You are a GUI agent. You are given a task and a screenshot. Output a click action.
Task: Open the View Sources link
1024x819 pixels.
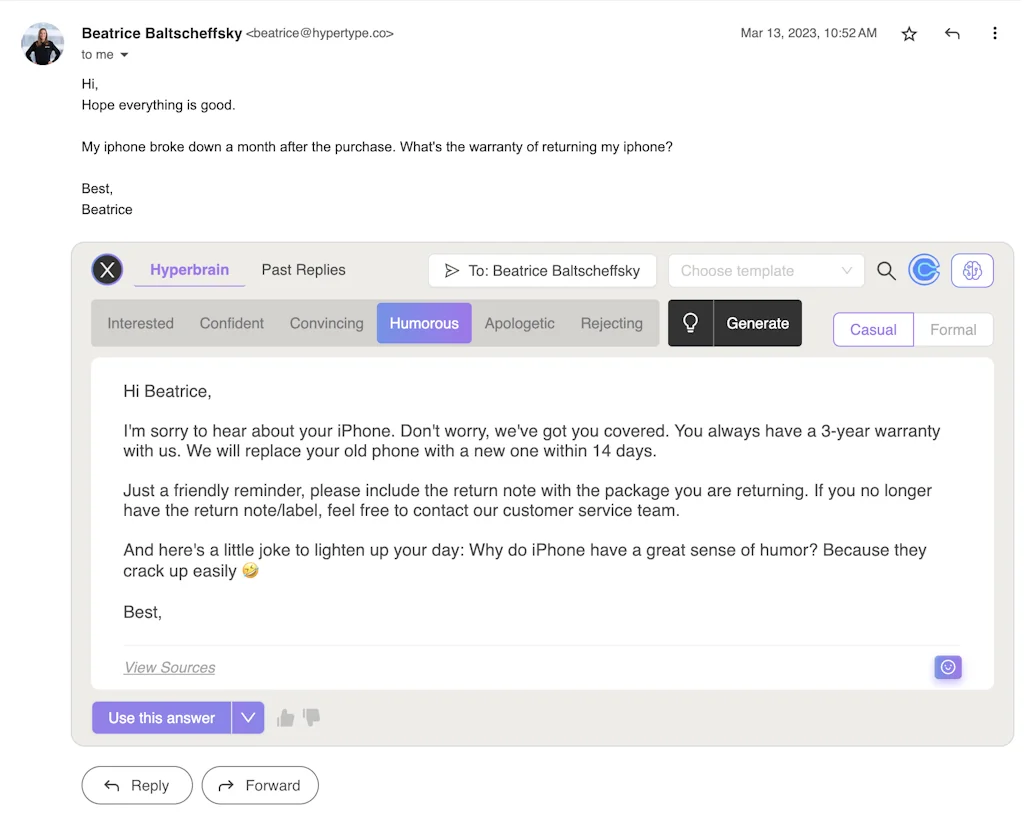pyautogui.click(x=168, y=667)
